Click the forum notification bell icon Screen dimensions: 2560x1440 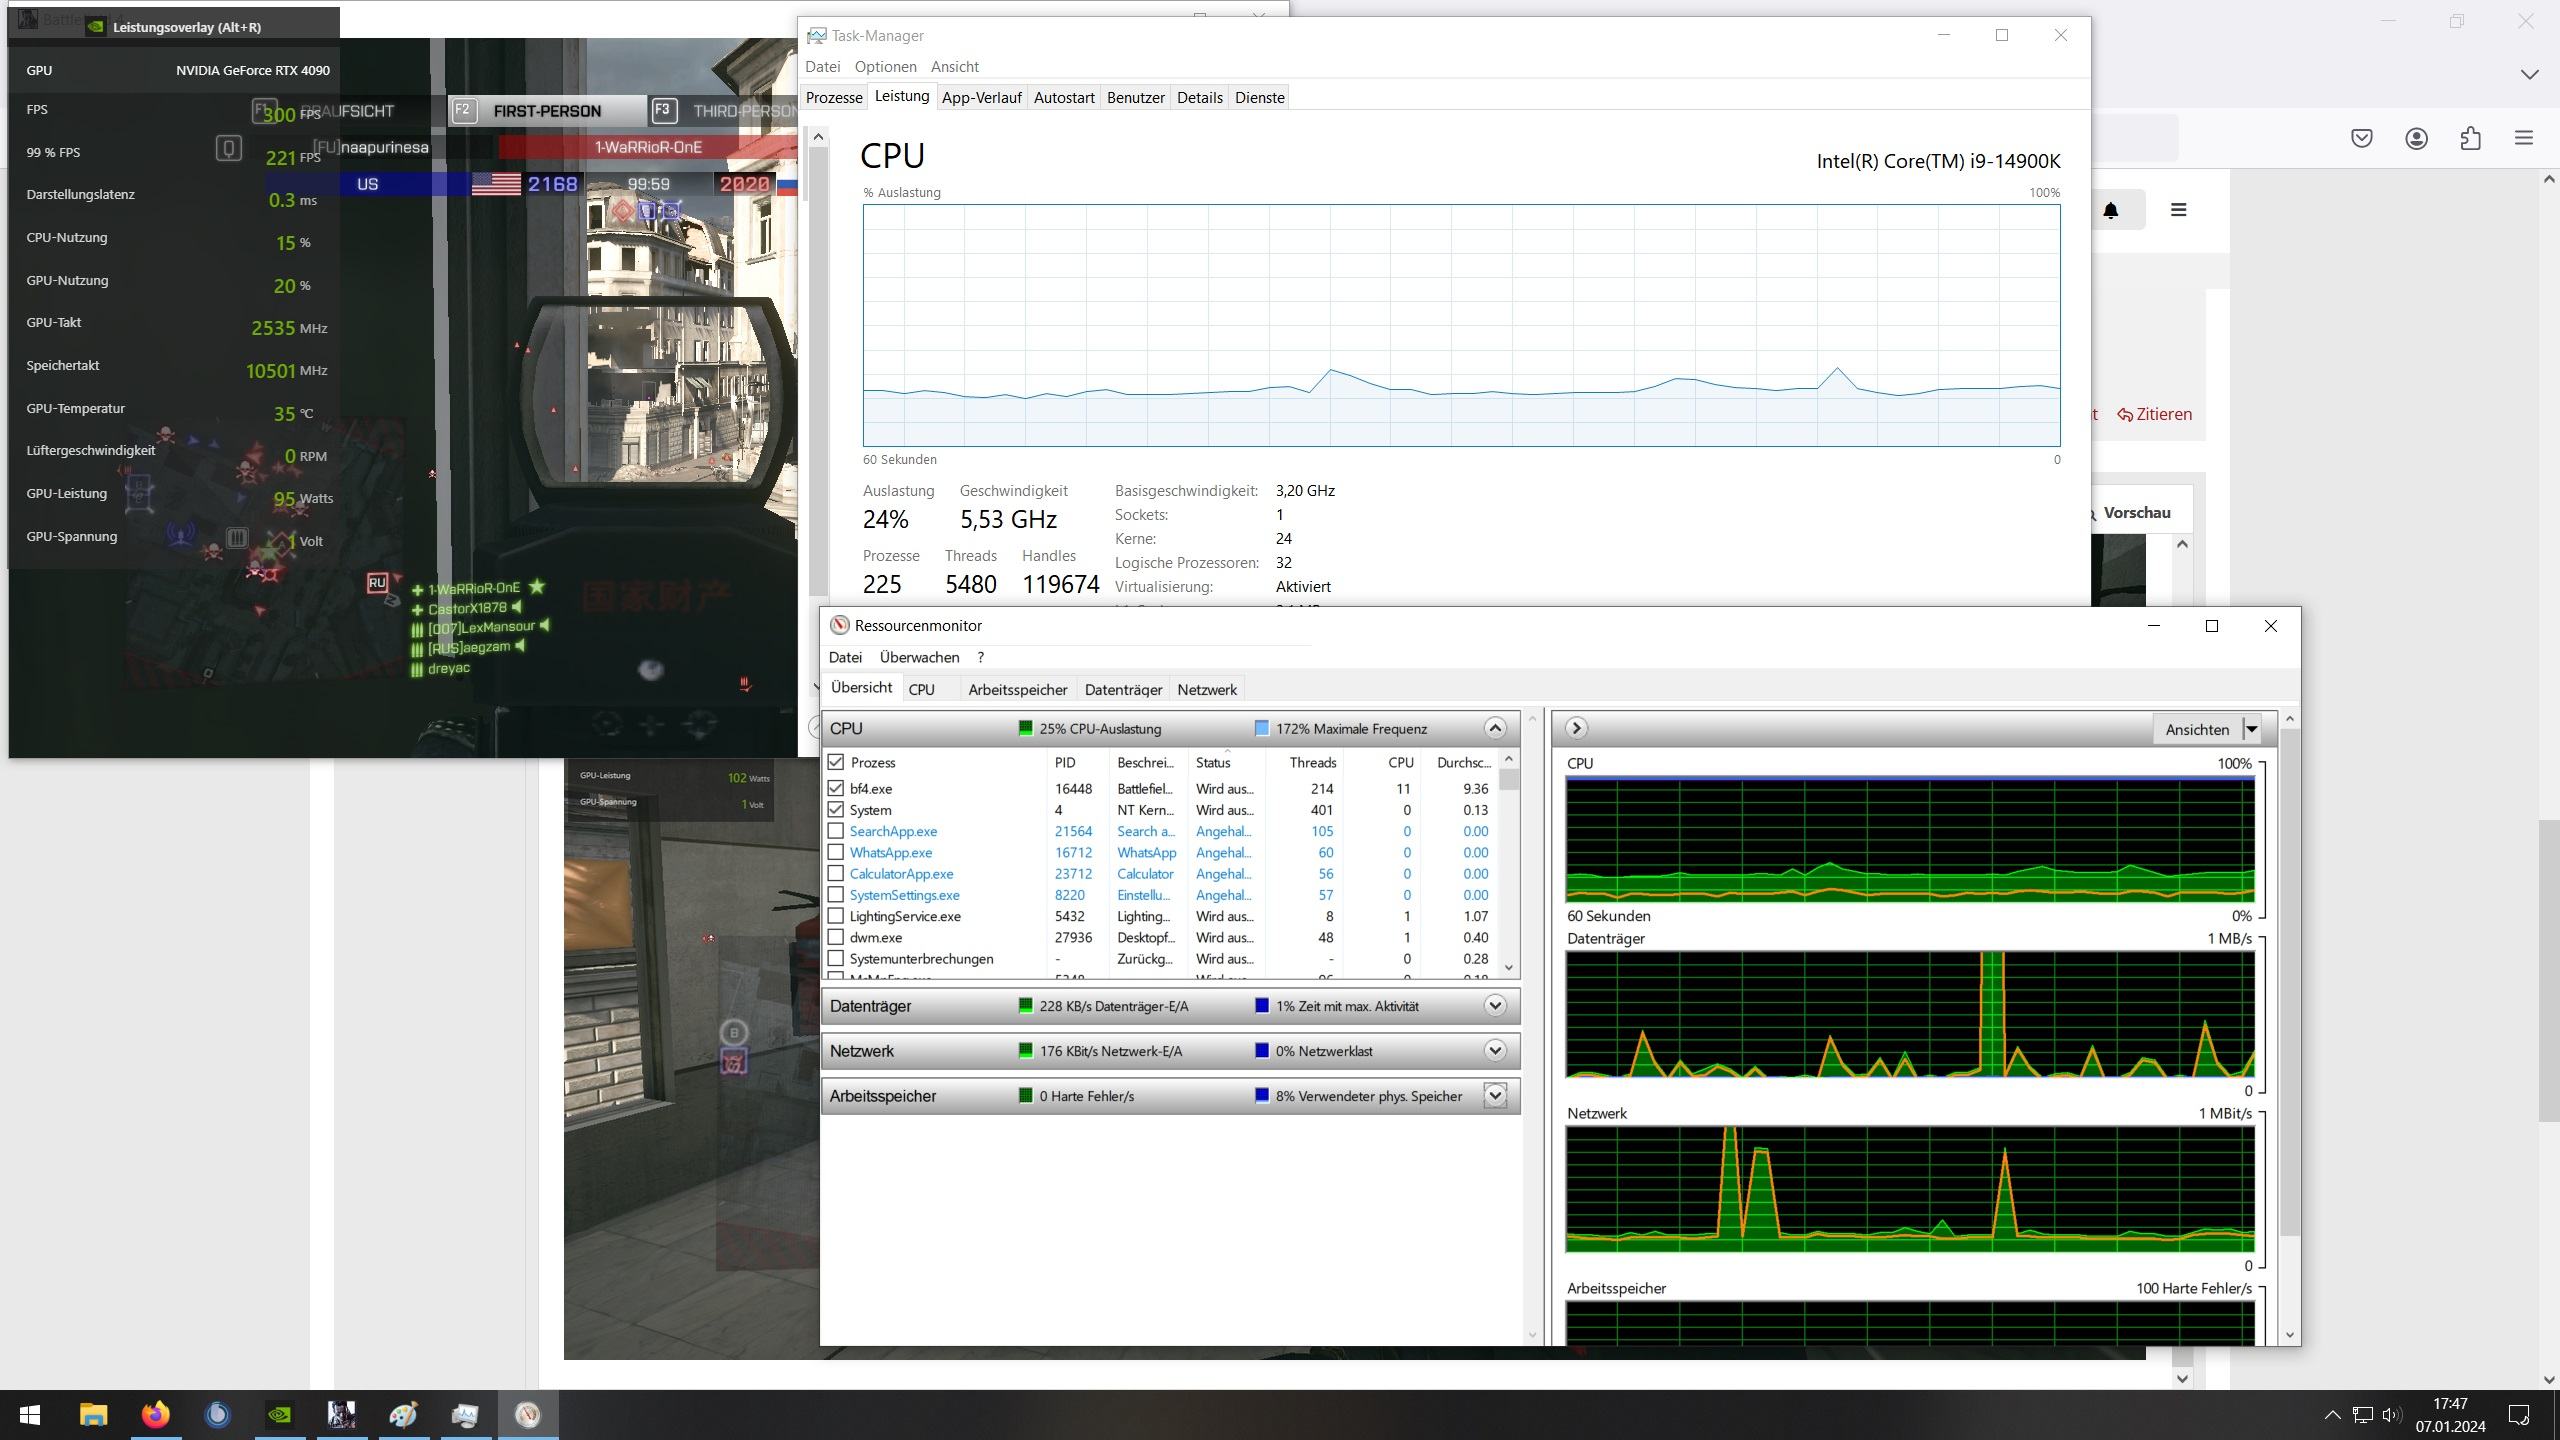(x=2110, y=210)
